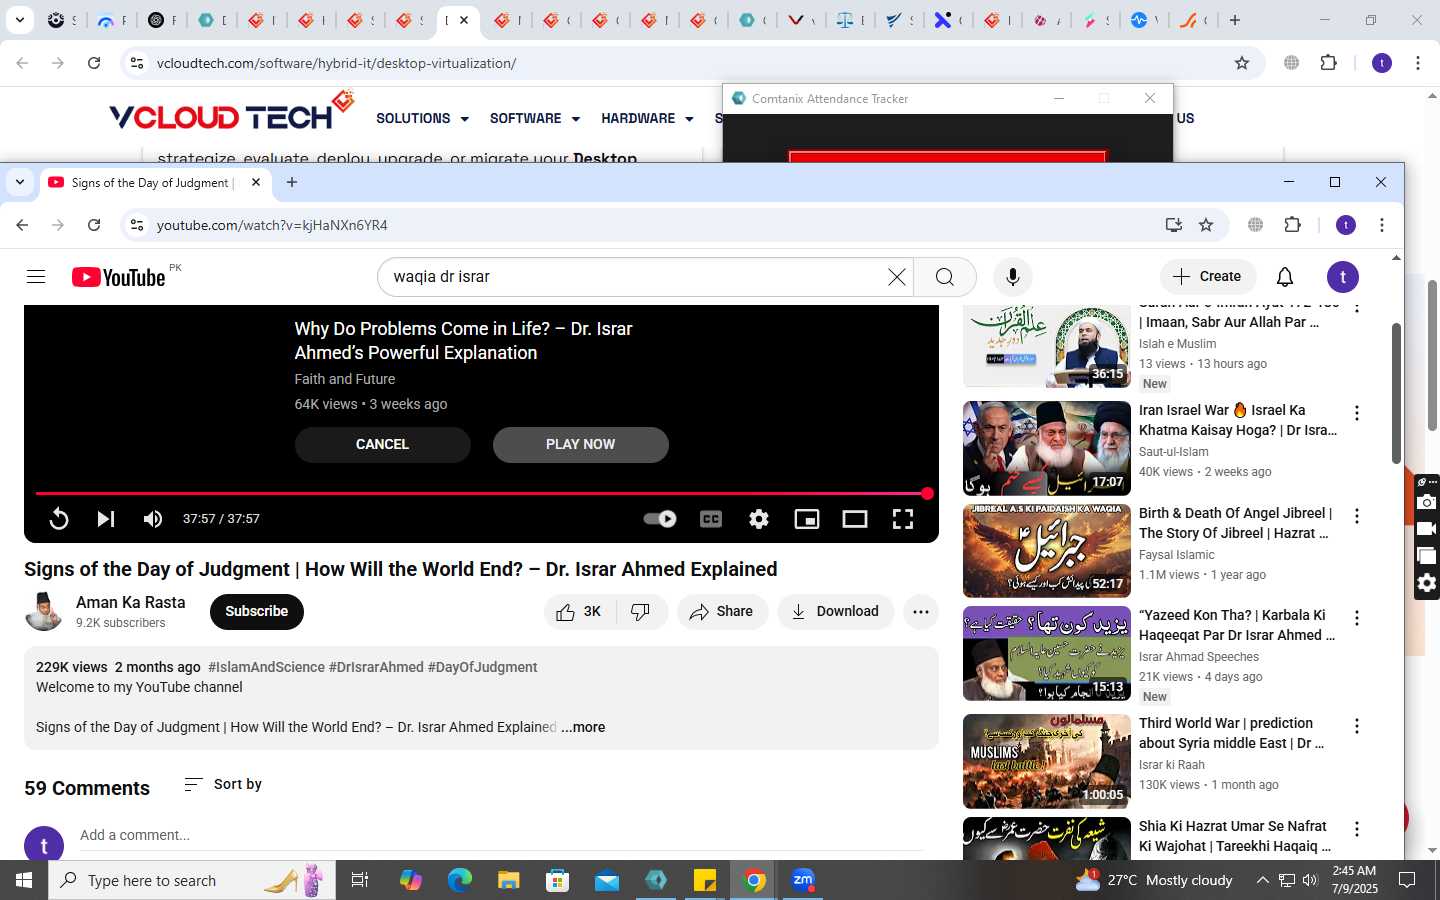Switch player to theater mode
This screenshot has width=1440, height=900.
coord(855,519)
